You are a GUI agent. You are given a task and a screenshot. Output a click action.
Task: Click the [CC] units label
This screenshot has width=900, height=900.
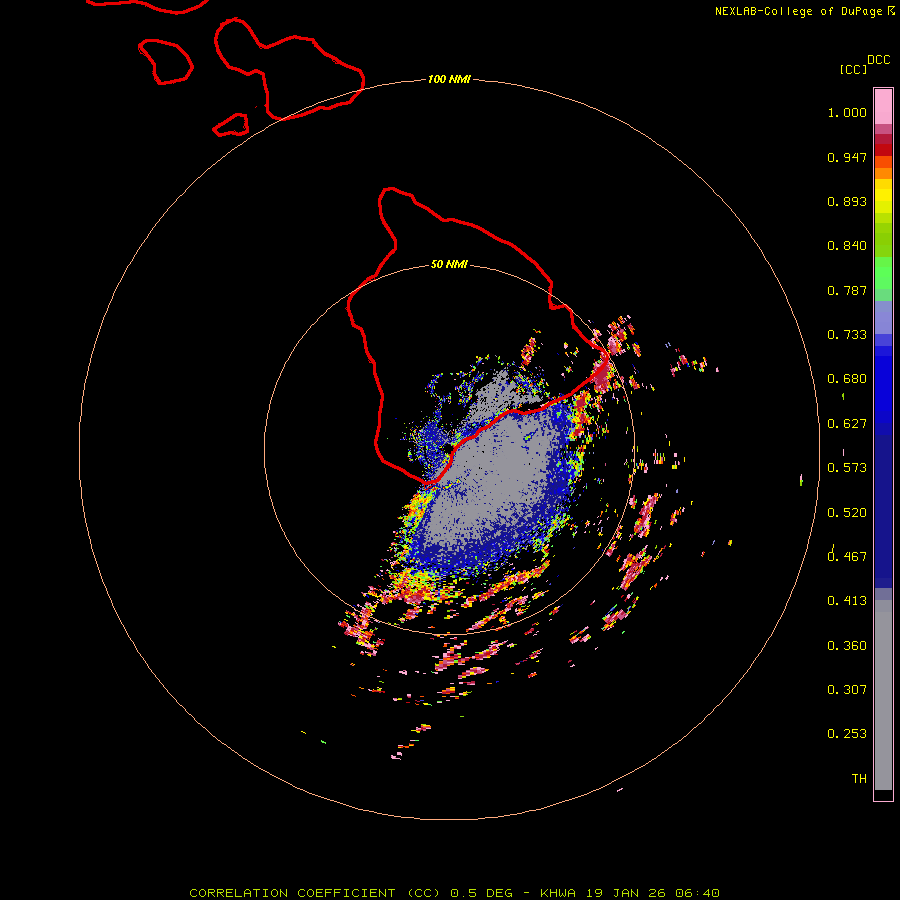pos(853,69)
